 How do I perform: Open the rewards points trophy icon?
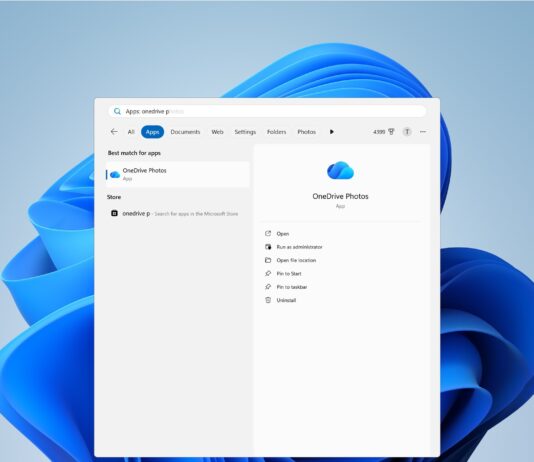(x=391, y=132)
